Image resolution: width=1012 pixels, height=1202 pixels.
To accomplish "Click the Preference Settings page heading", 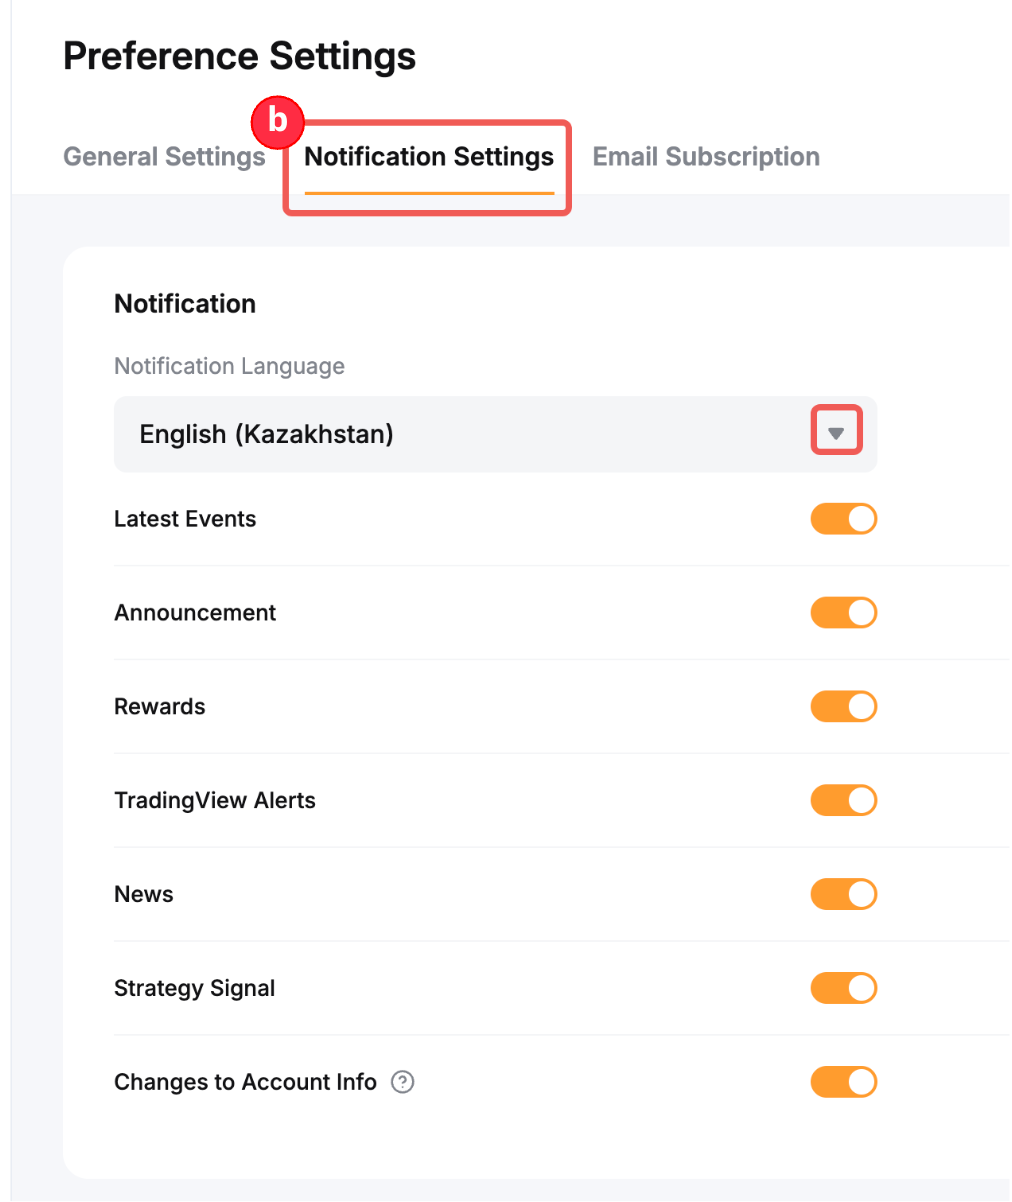I will coord(239,57).
